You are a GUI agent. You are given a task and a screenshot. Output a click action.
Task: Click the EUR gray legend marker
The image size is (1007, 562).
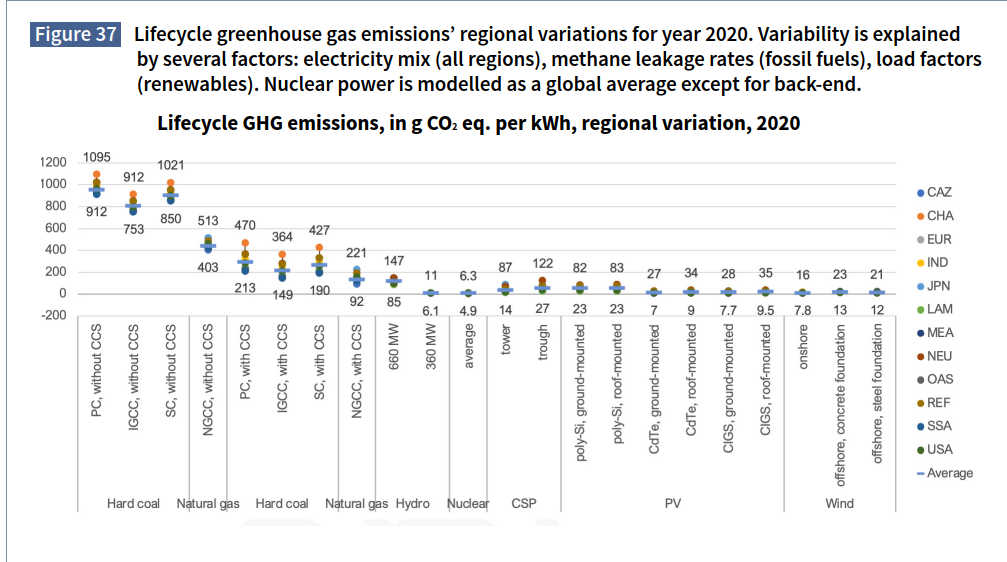[x=920, y=239]
